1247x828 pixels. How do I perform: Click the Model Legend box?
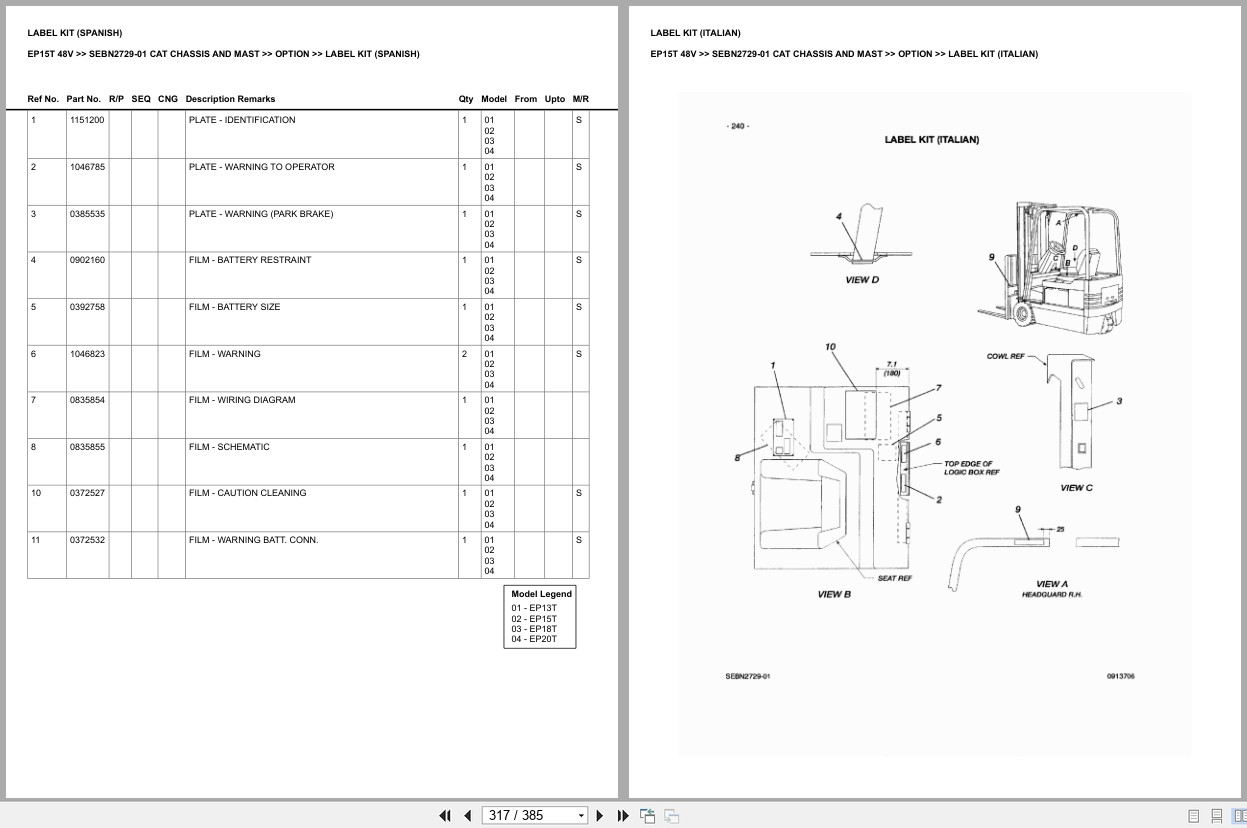tap(540, 616)
